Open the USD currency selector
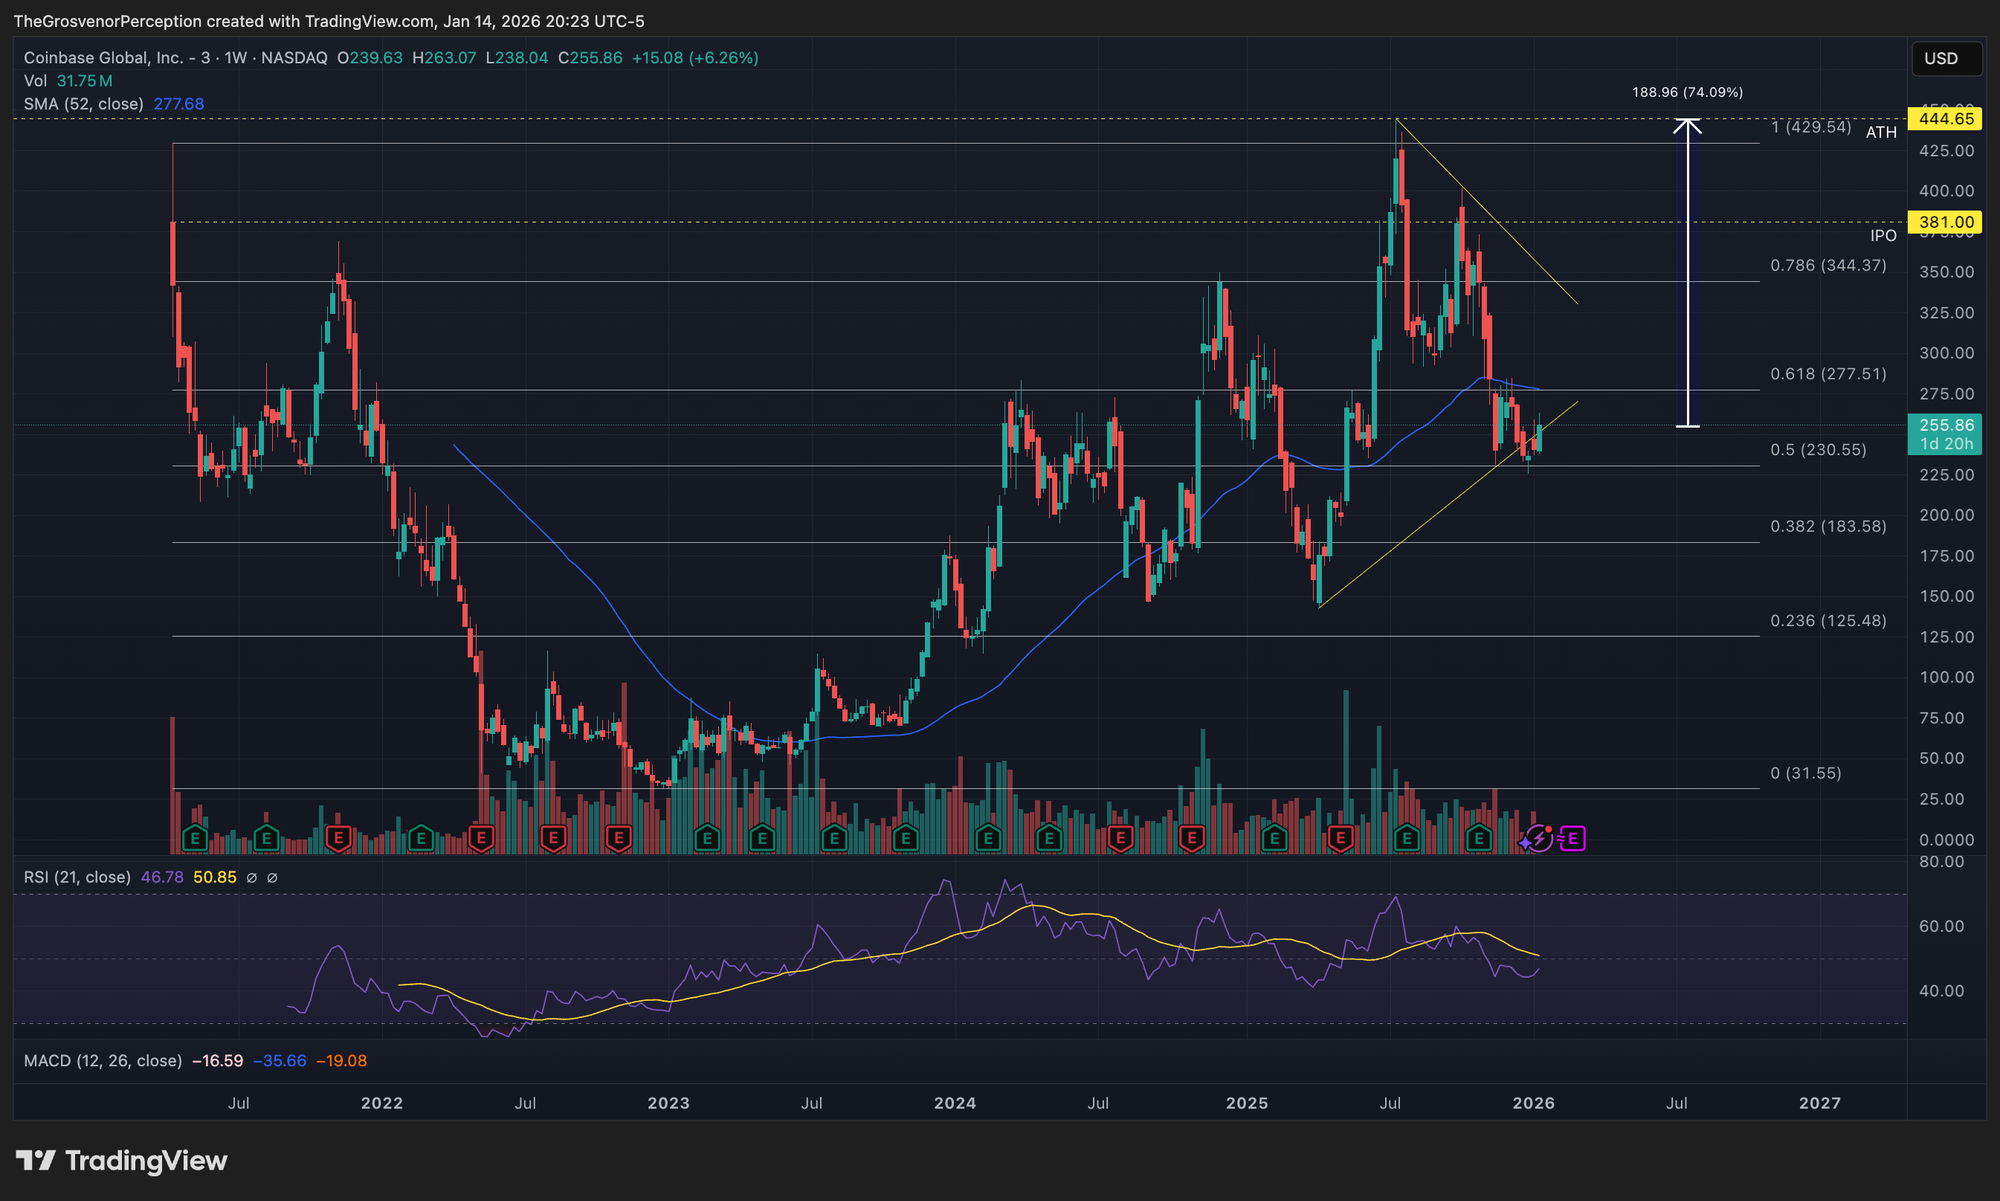Viewport: 2000px width, 1201px height. pyautogui.click(x=1943, y=59)
